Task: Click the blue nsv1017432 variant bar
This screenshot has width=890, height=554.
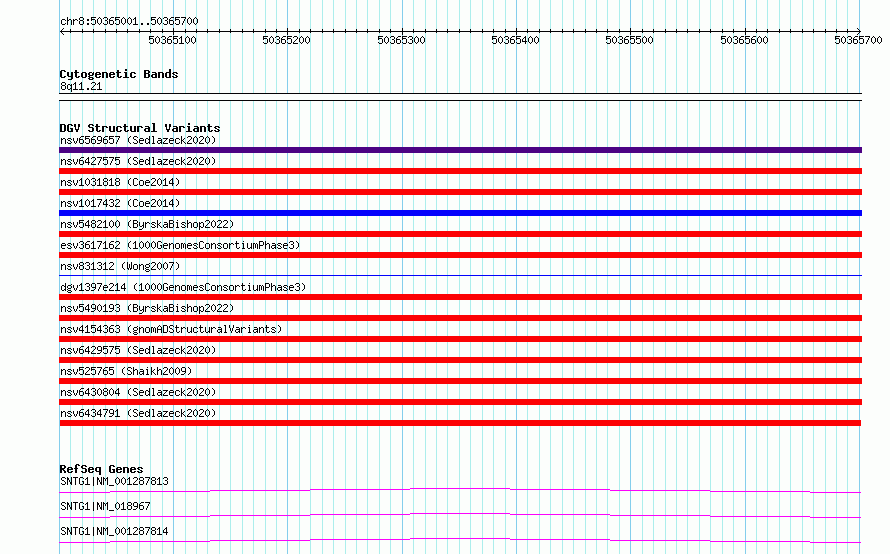Action: tap(460, 213)
